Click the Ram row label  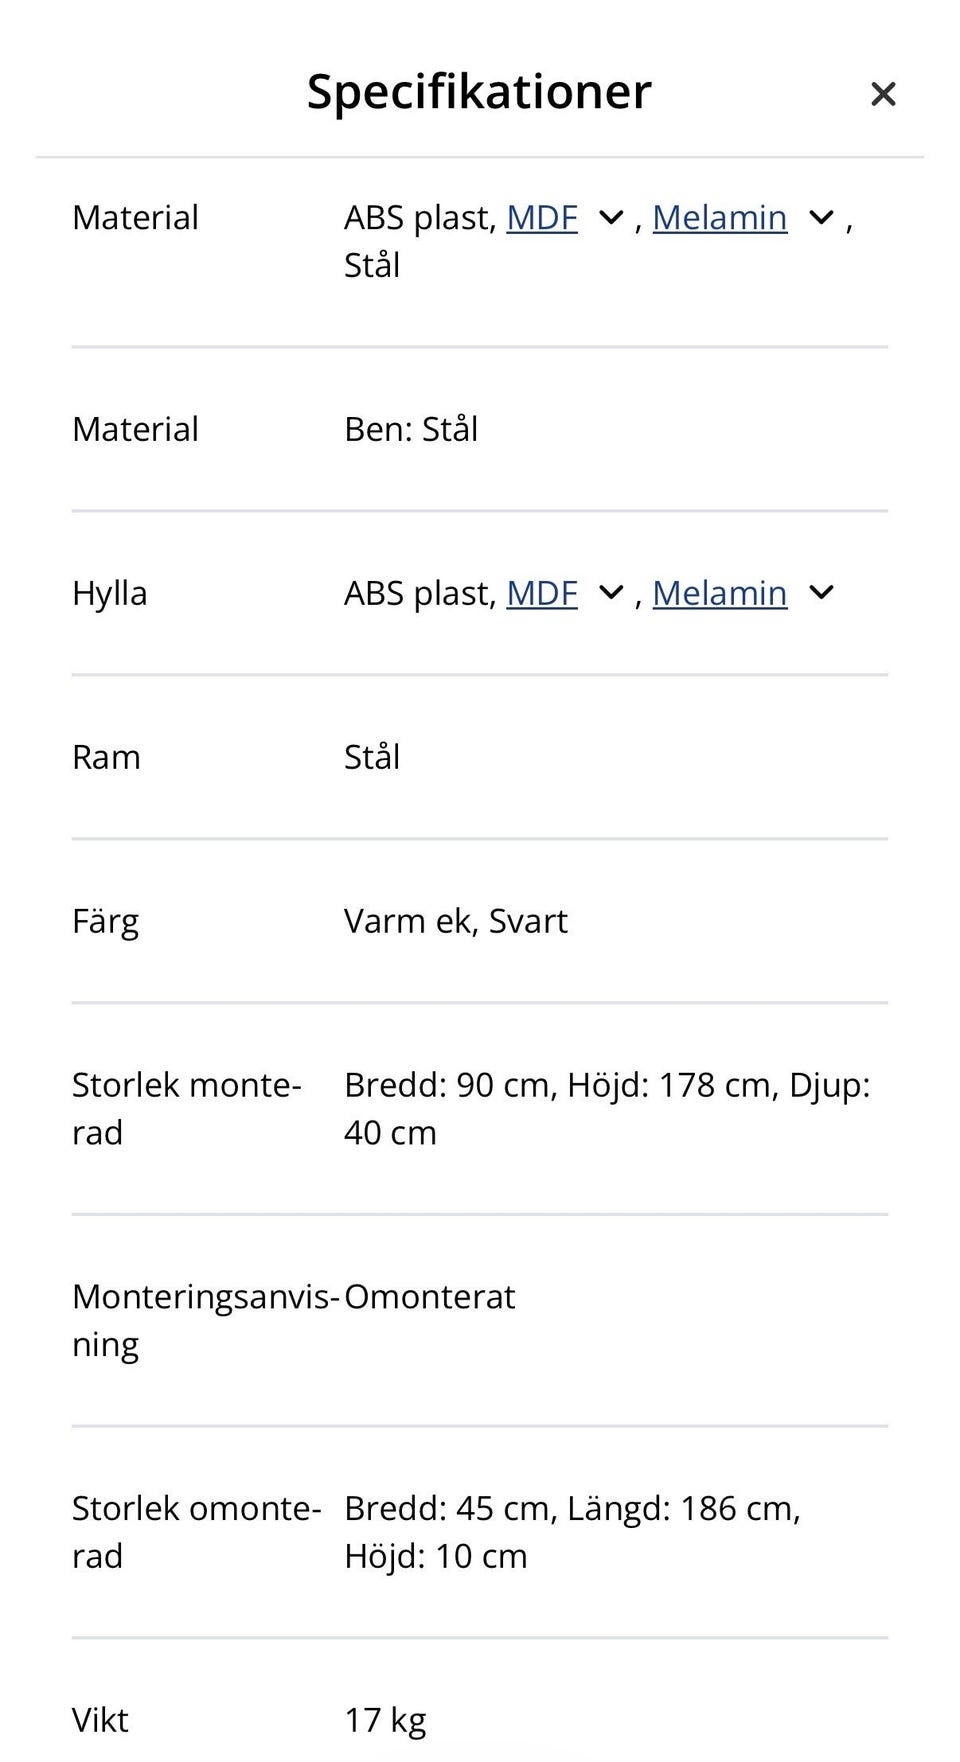106,758
